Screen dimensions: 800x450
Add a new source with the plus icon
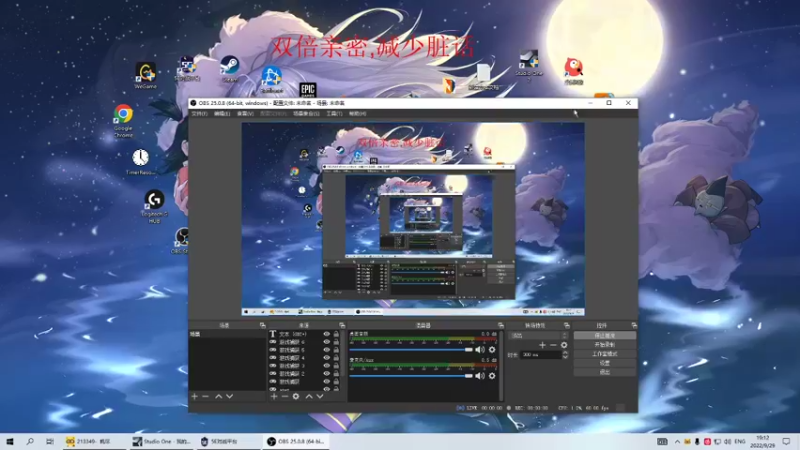coord(274,396)
